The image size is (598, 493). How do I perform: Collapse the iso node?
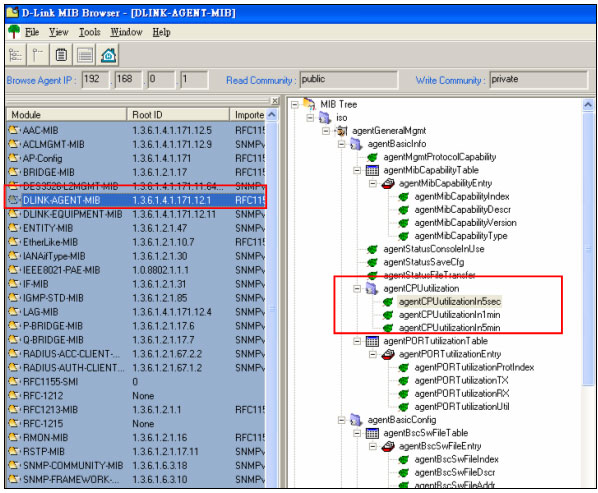pyautogui.click(x=310, y=117)
